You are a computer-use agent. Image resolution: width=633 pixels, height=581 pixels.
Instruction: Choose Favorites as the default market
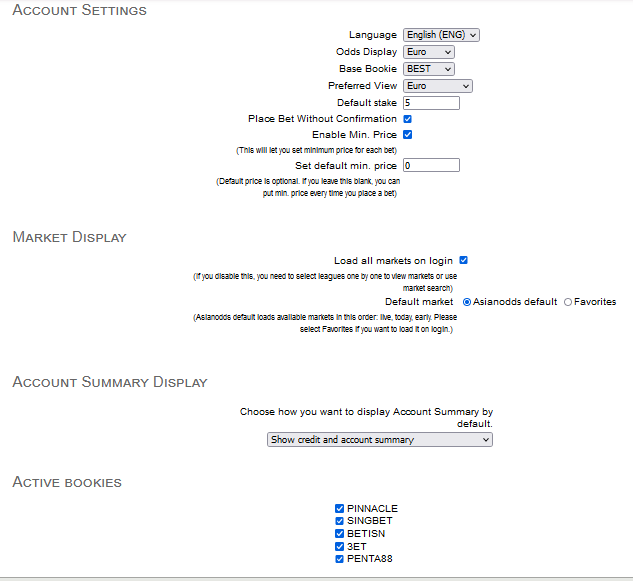[568, 302]
